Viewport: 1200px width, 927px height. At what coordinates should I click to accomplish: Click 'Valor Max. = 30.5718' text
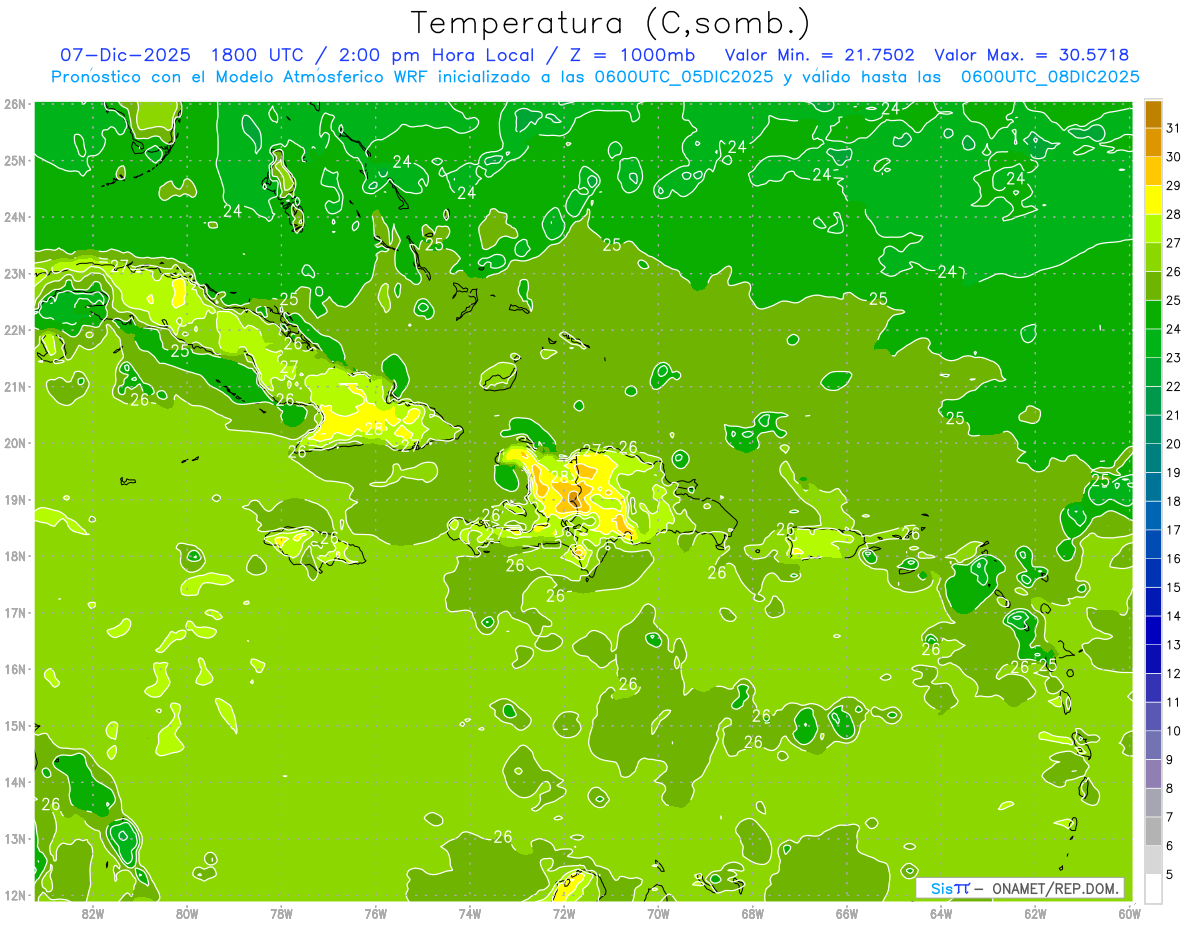[1033, 55]
